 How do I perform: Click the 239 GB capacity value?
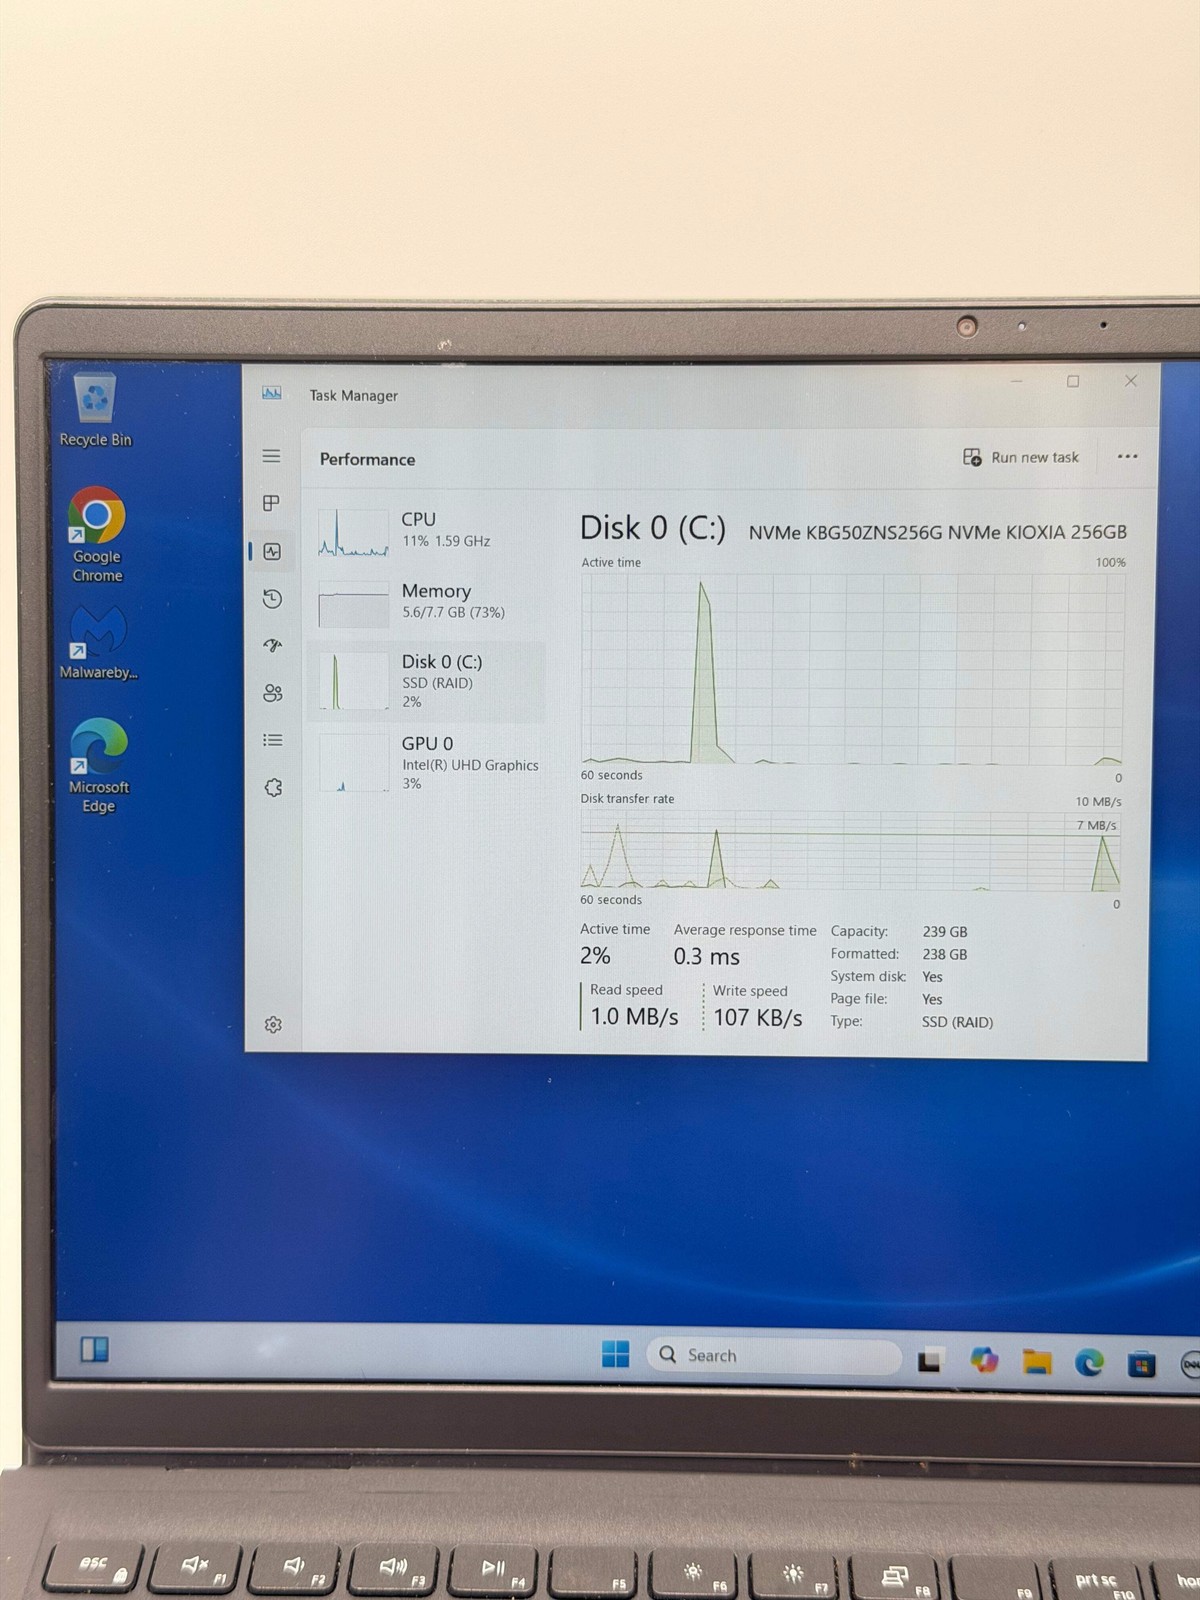944,931
